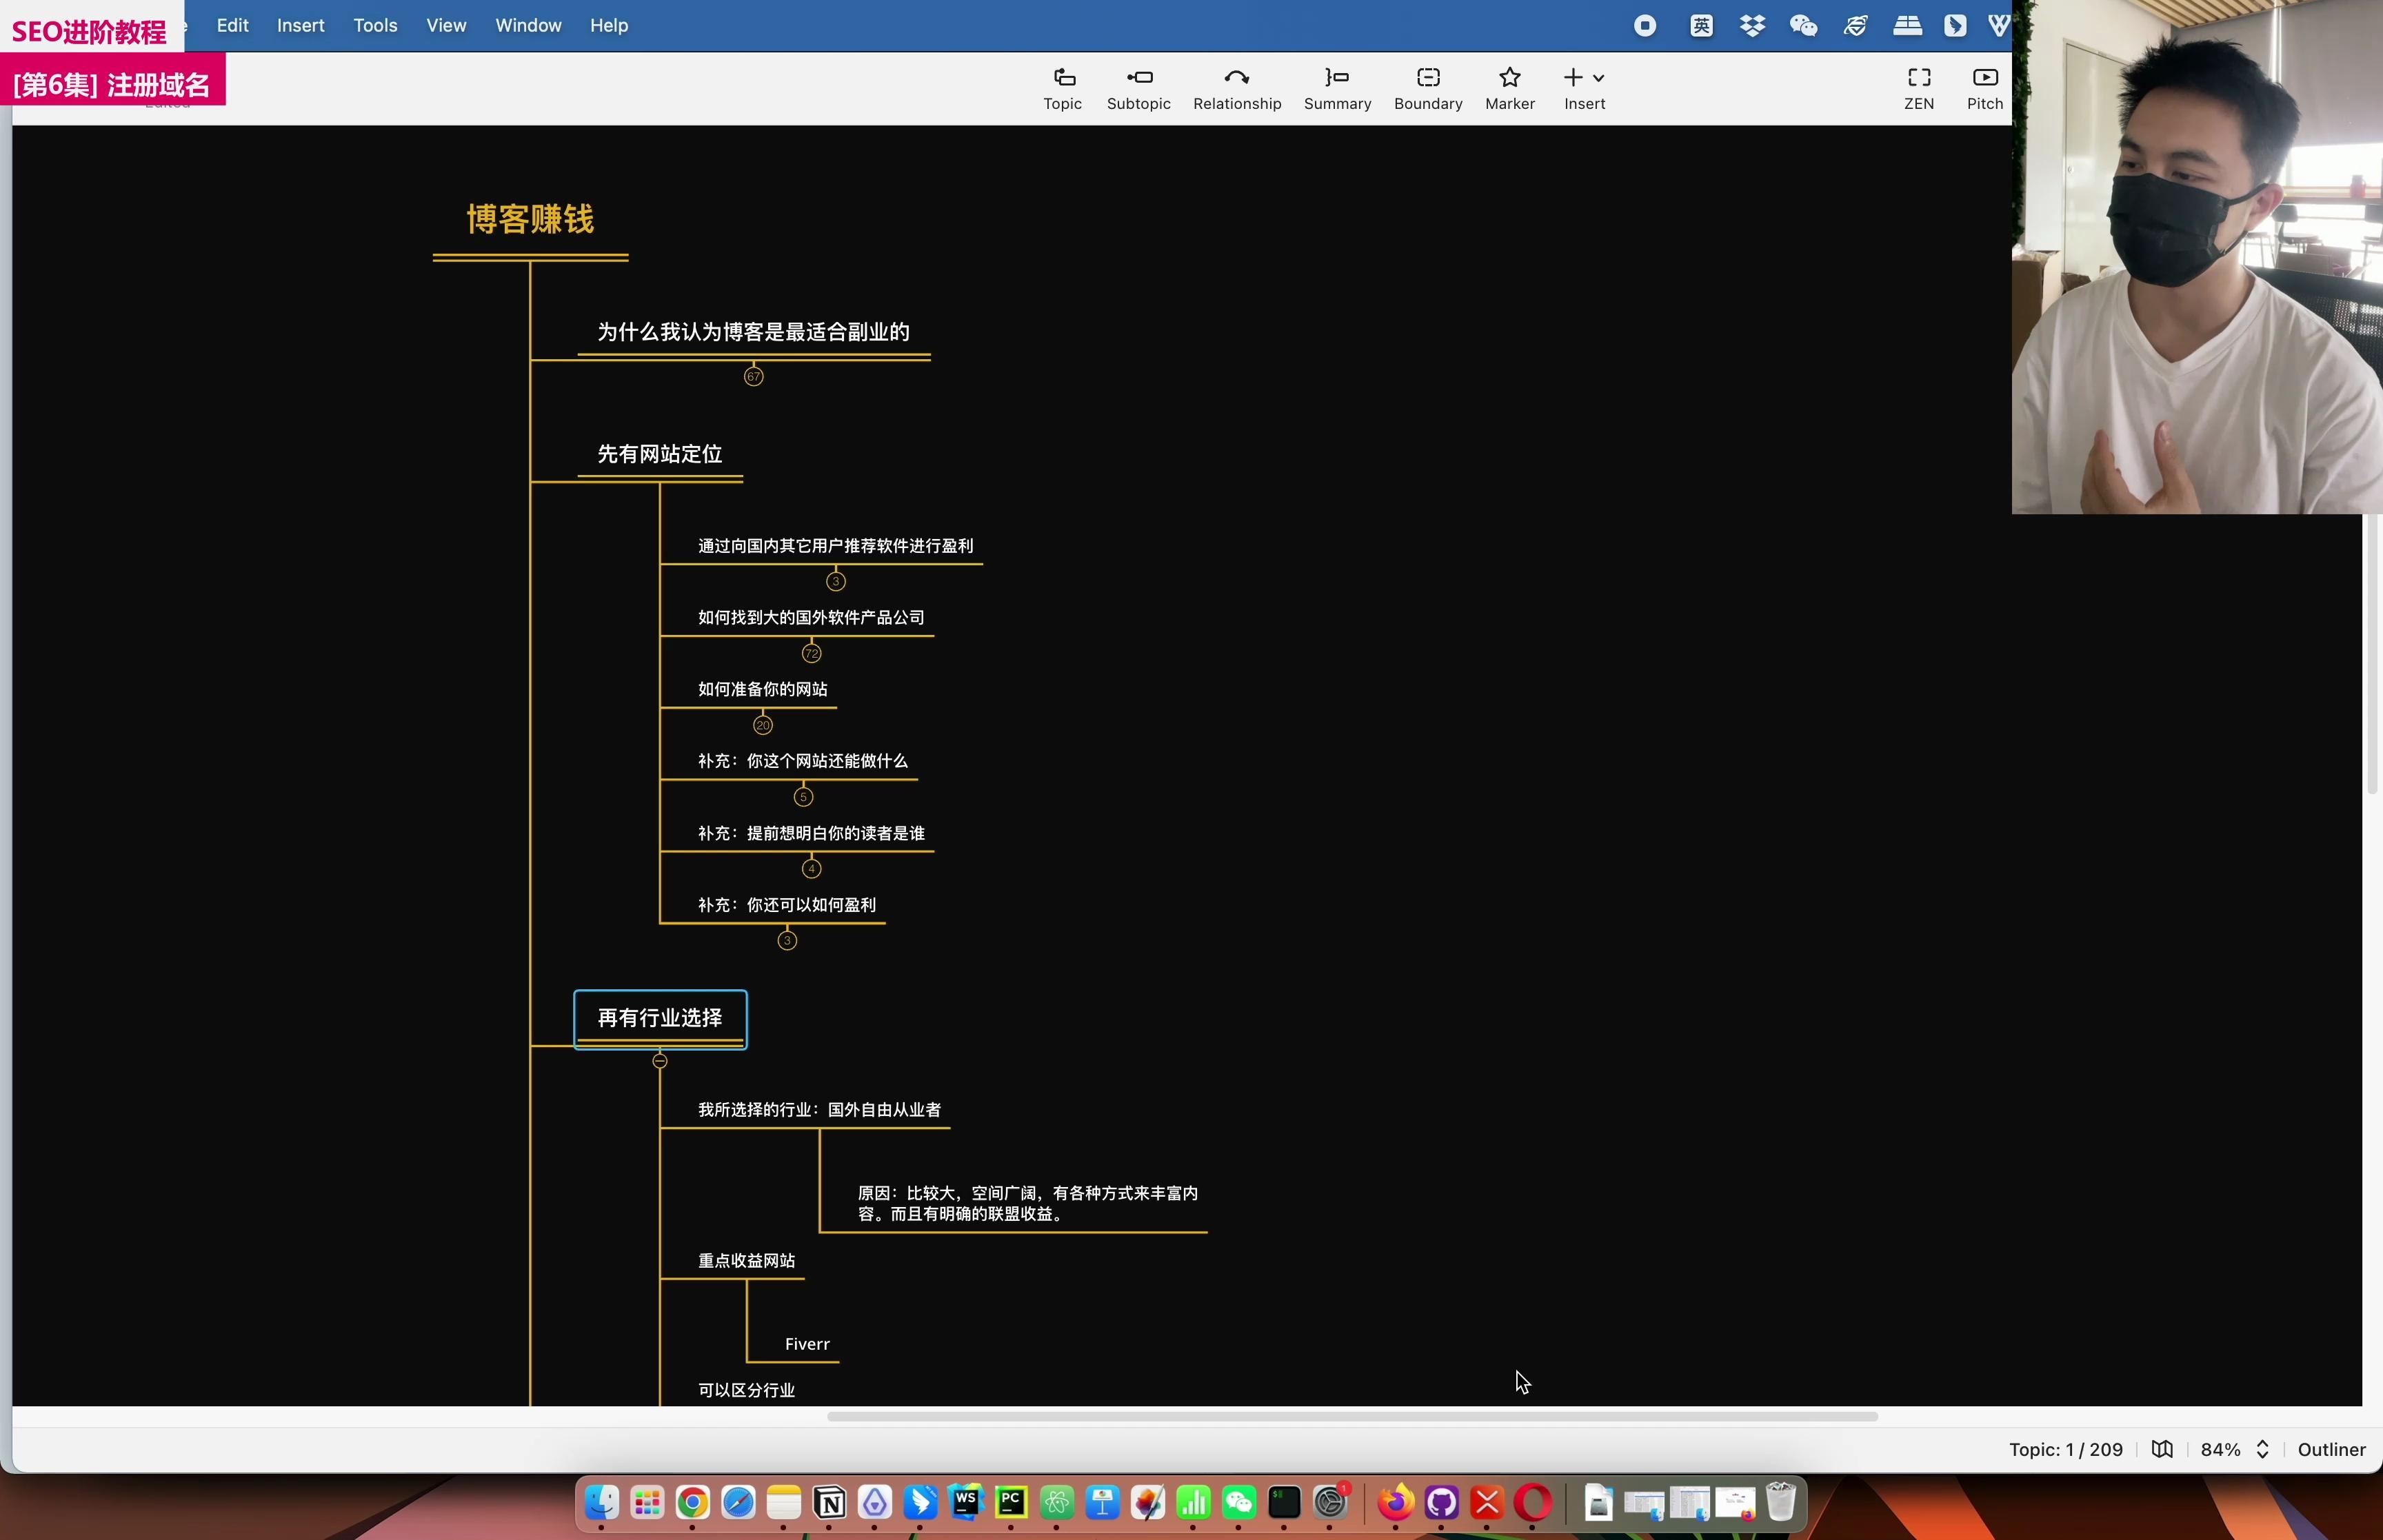The image size is (2383, 1540).
Task: Select the 原因：比较大，空间广阔 note topic
Action: 1027,1204
